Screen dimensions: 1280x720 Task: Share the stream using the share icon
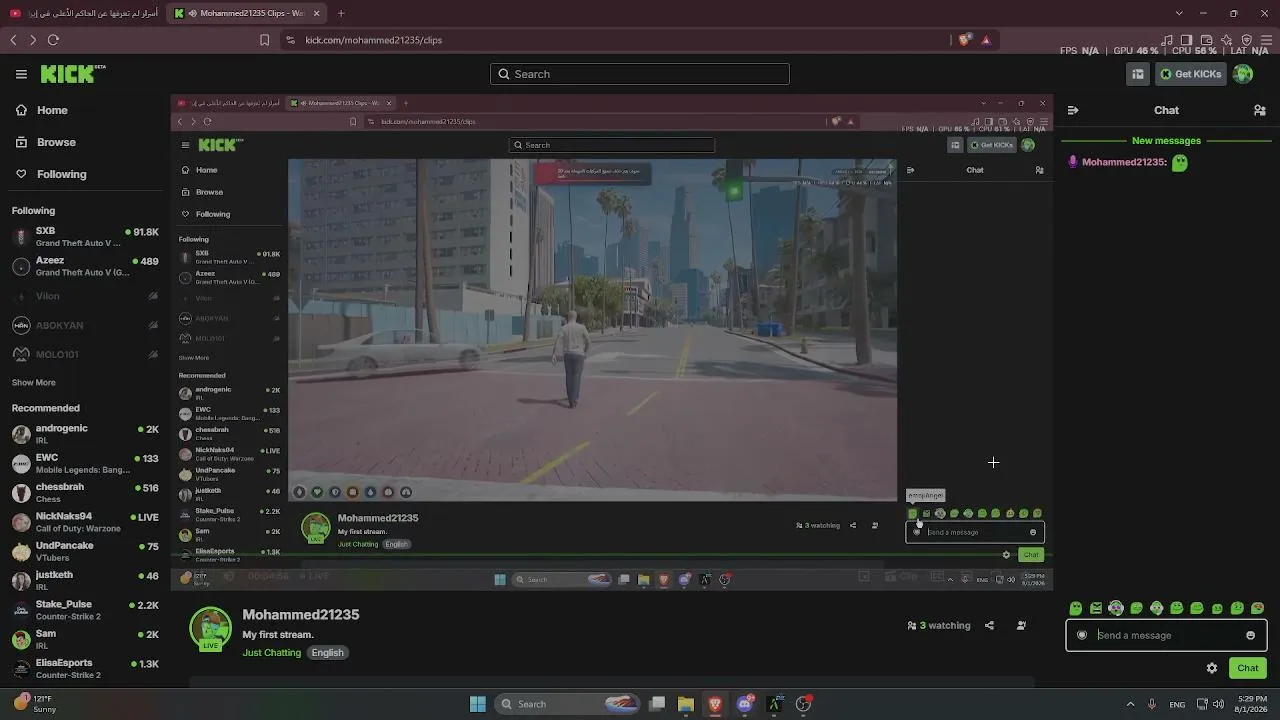989,626
